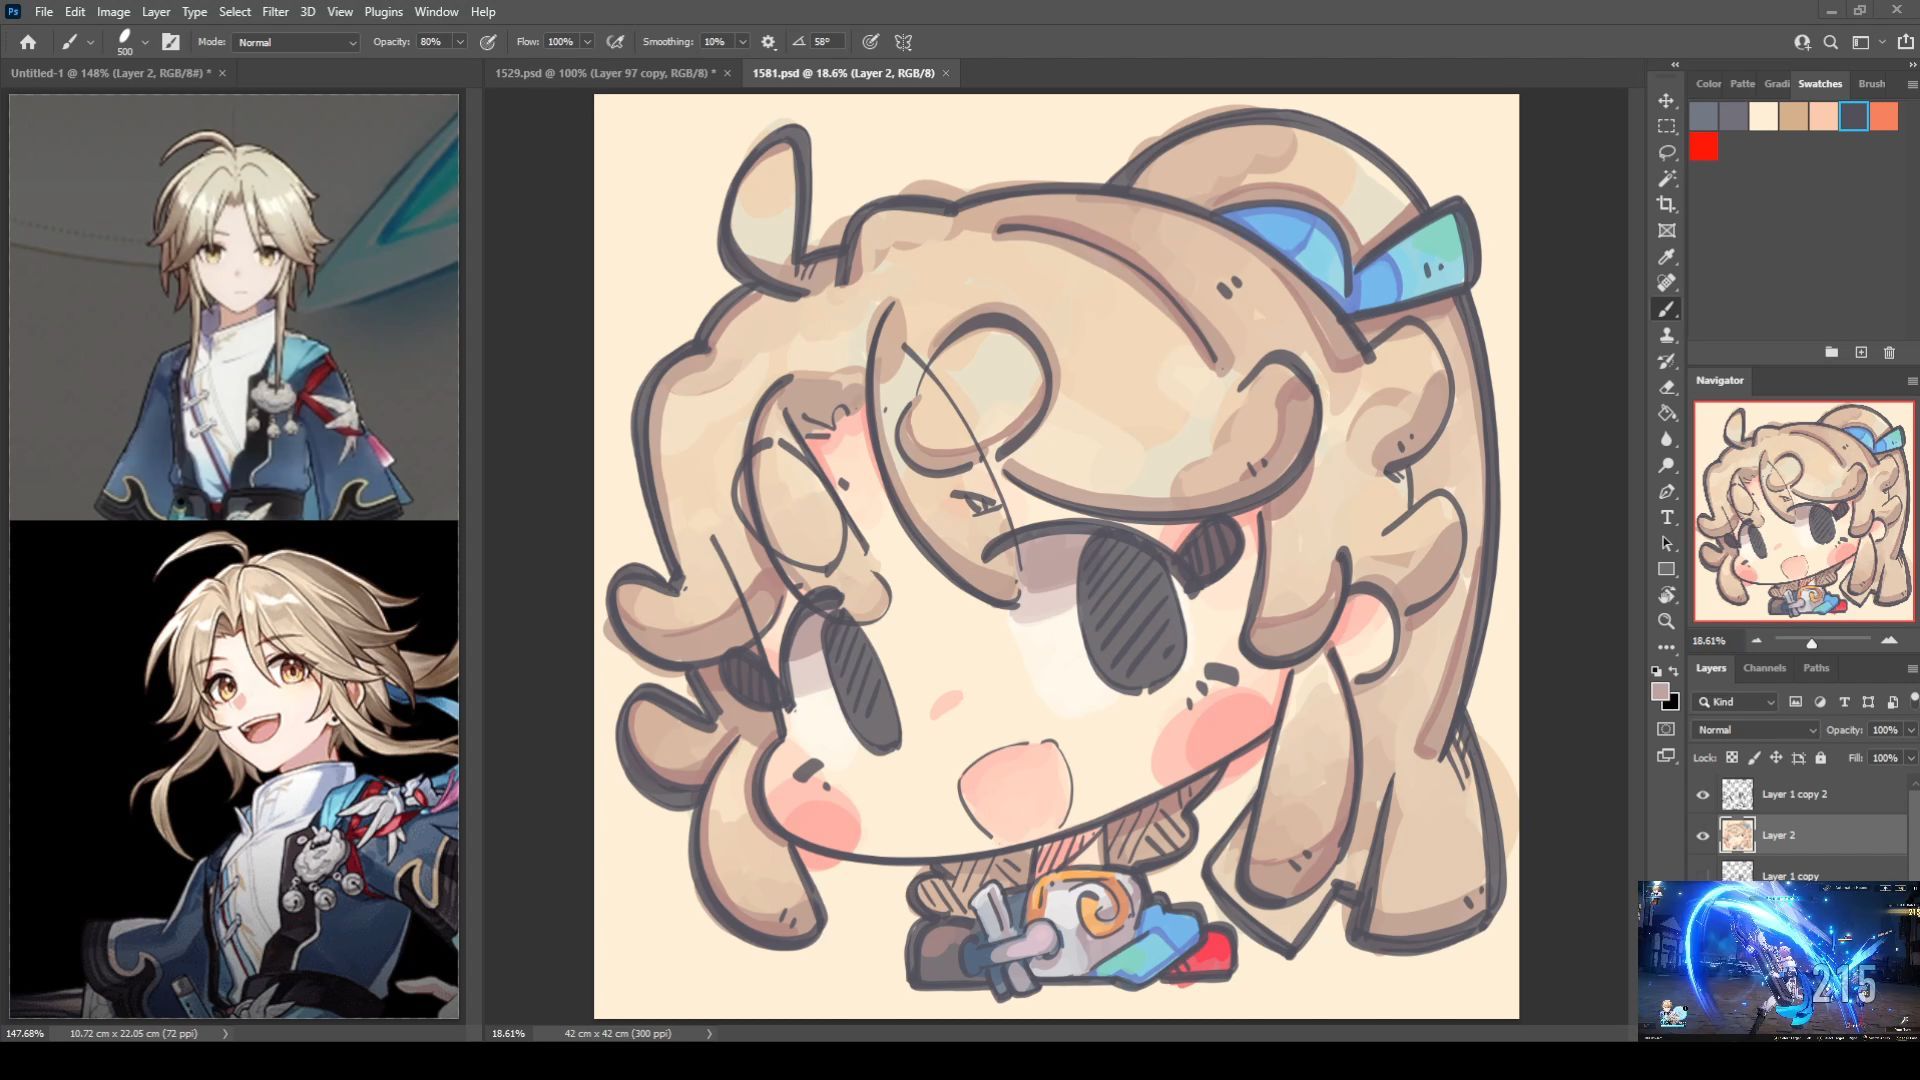Select the Layer 1 copy 2 thumbnail
The height and width of the screenshot is (1080, 1920).
tap(1737, 795)
